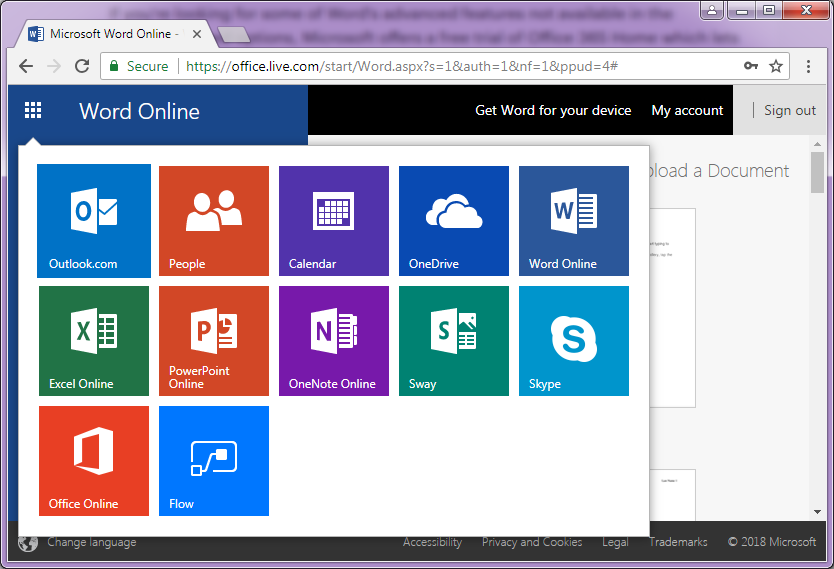Click the globe icon beside Change language
Viewport: 834px width, 569px height.
28,542
